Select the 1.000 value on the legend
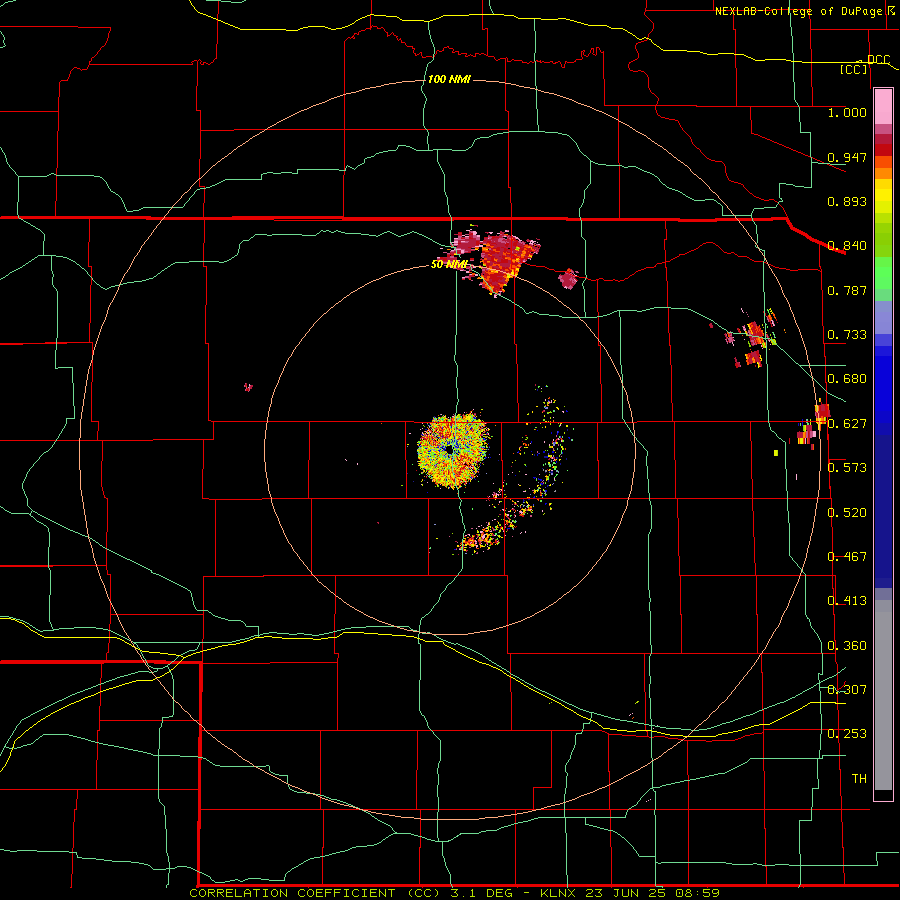 pos(847,112)
